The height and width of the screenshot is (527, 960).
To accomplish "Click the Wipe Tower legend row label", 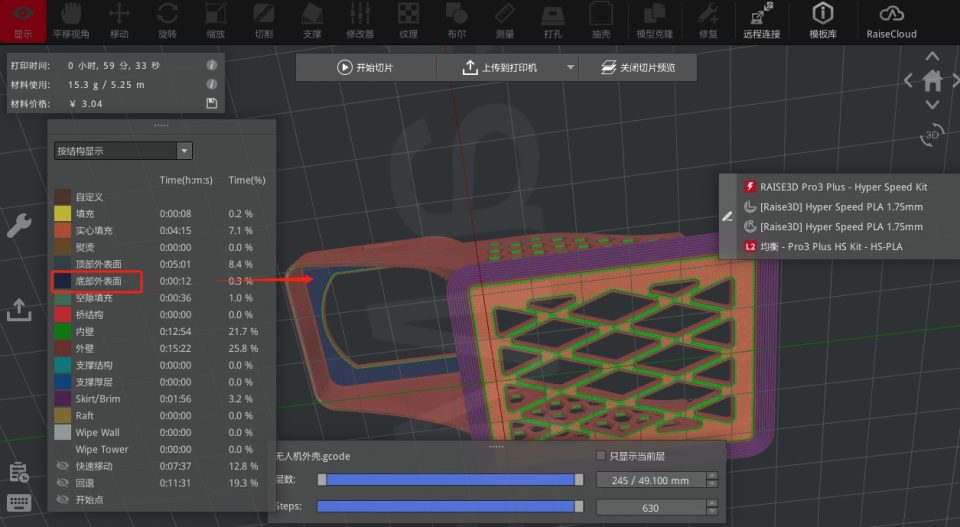I will [102, 449].
